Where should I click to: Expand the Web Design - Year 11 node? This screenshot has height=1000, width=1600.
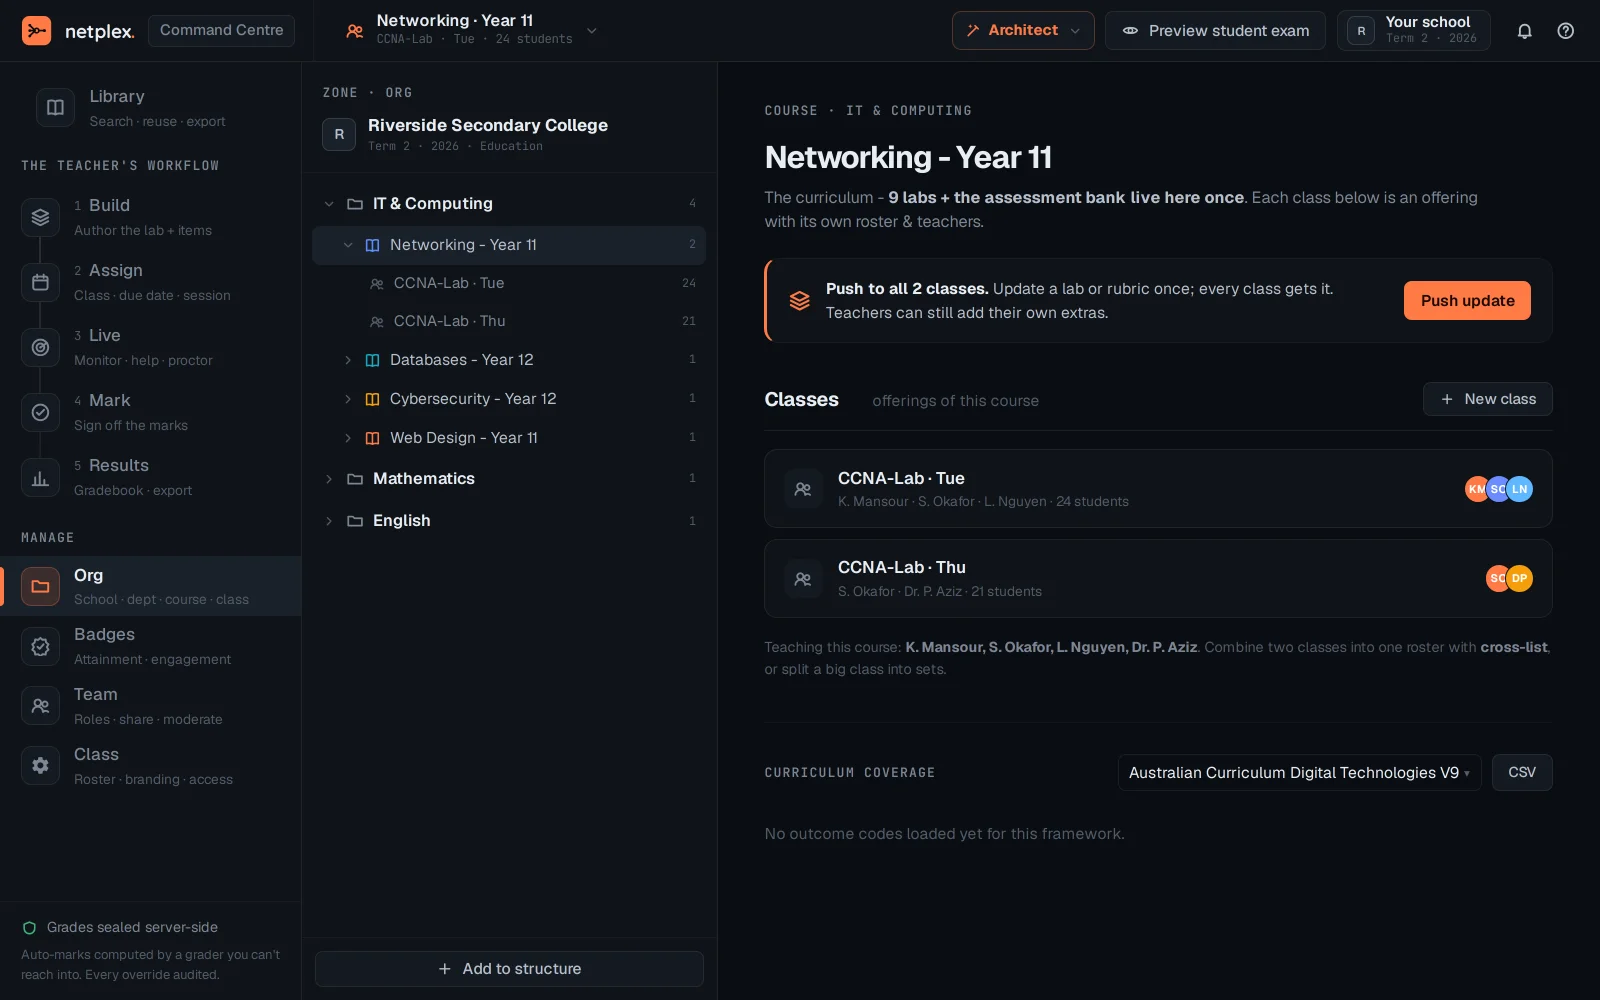(x=348, y=438)
